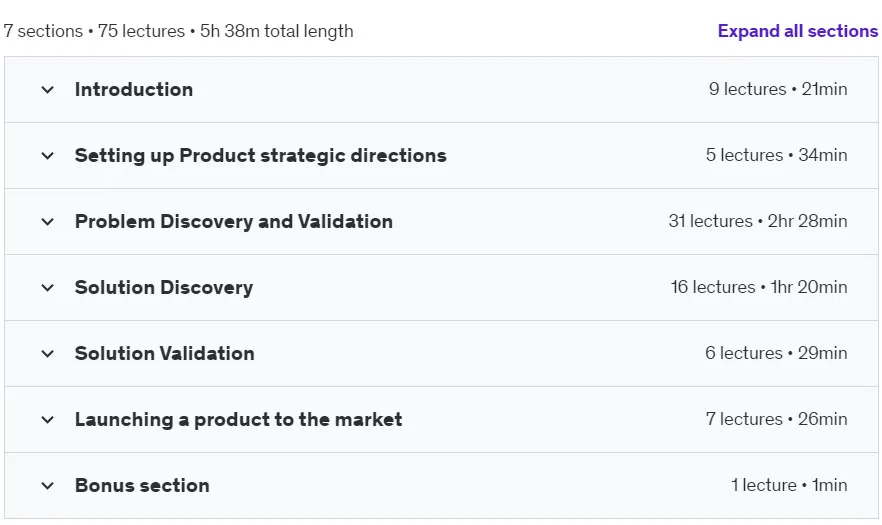The image size is (882, 525).
Task: Click the 16 lectures 1hr 20min label
Action: (759, 287)
